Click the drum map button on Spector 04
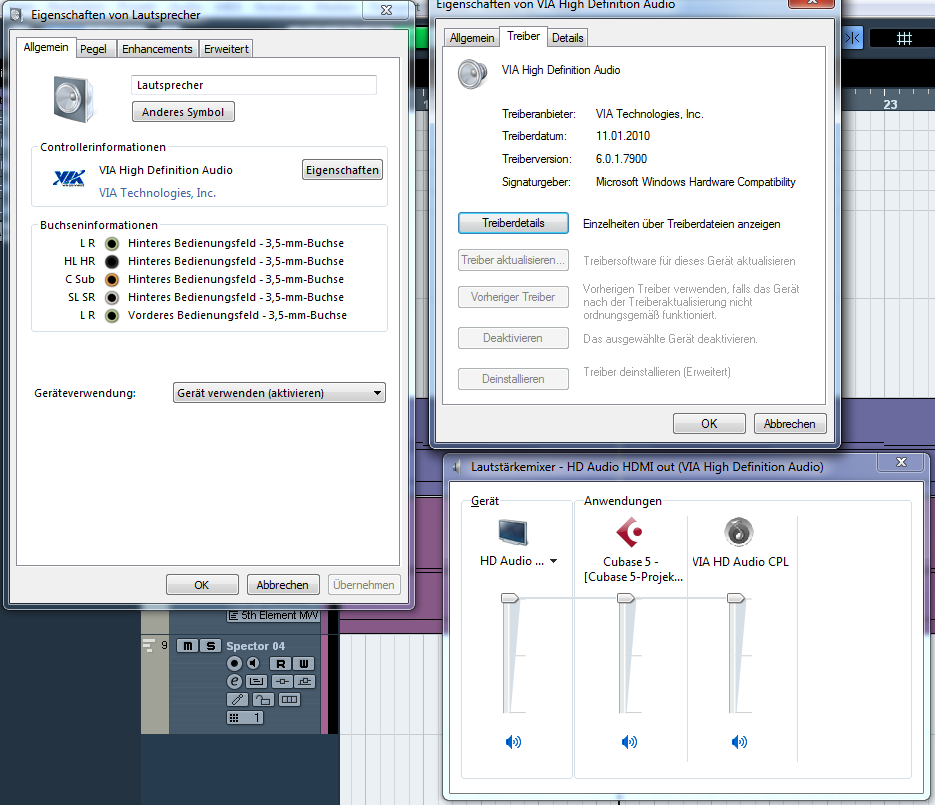 289,699
